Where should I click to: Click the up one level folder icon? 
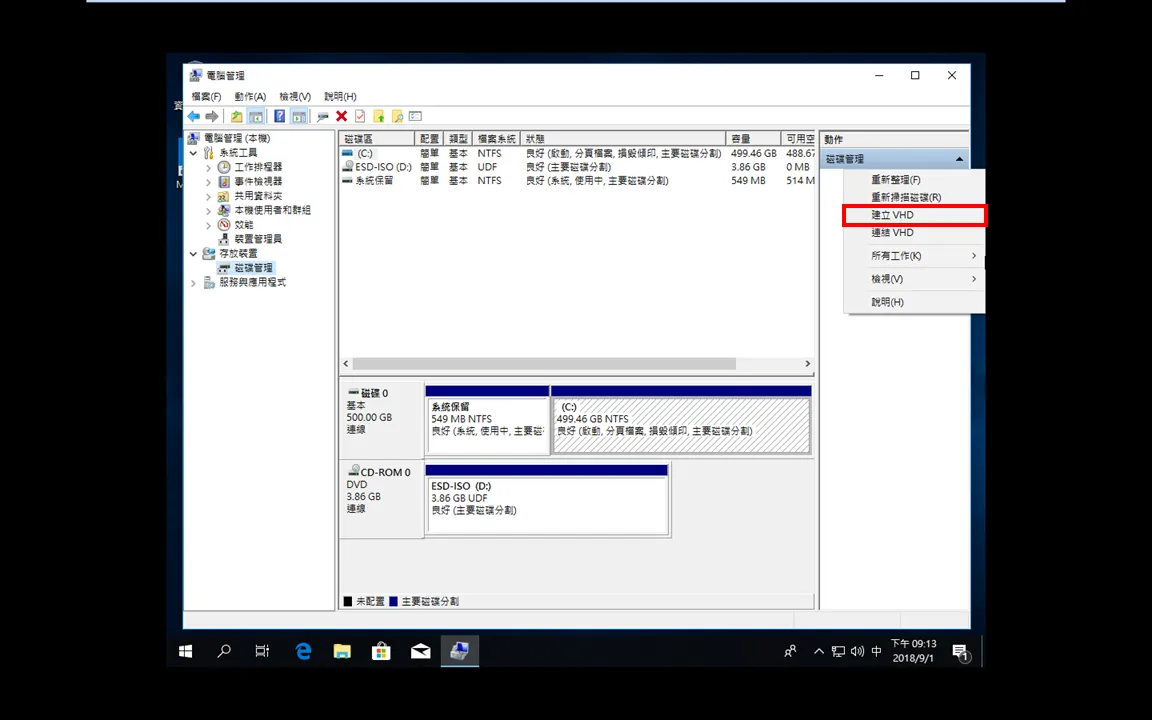click(x=236, y=116)
